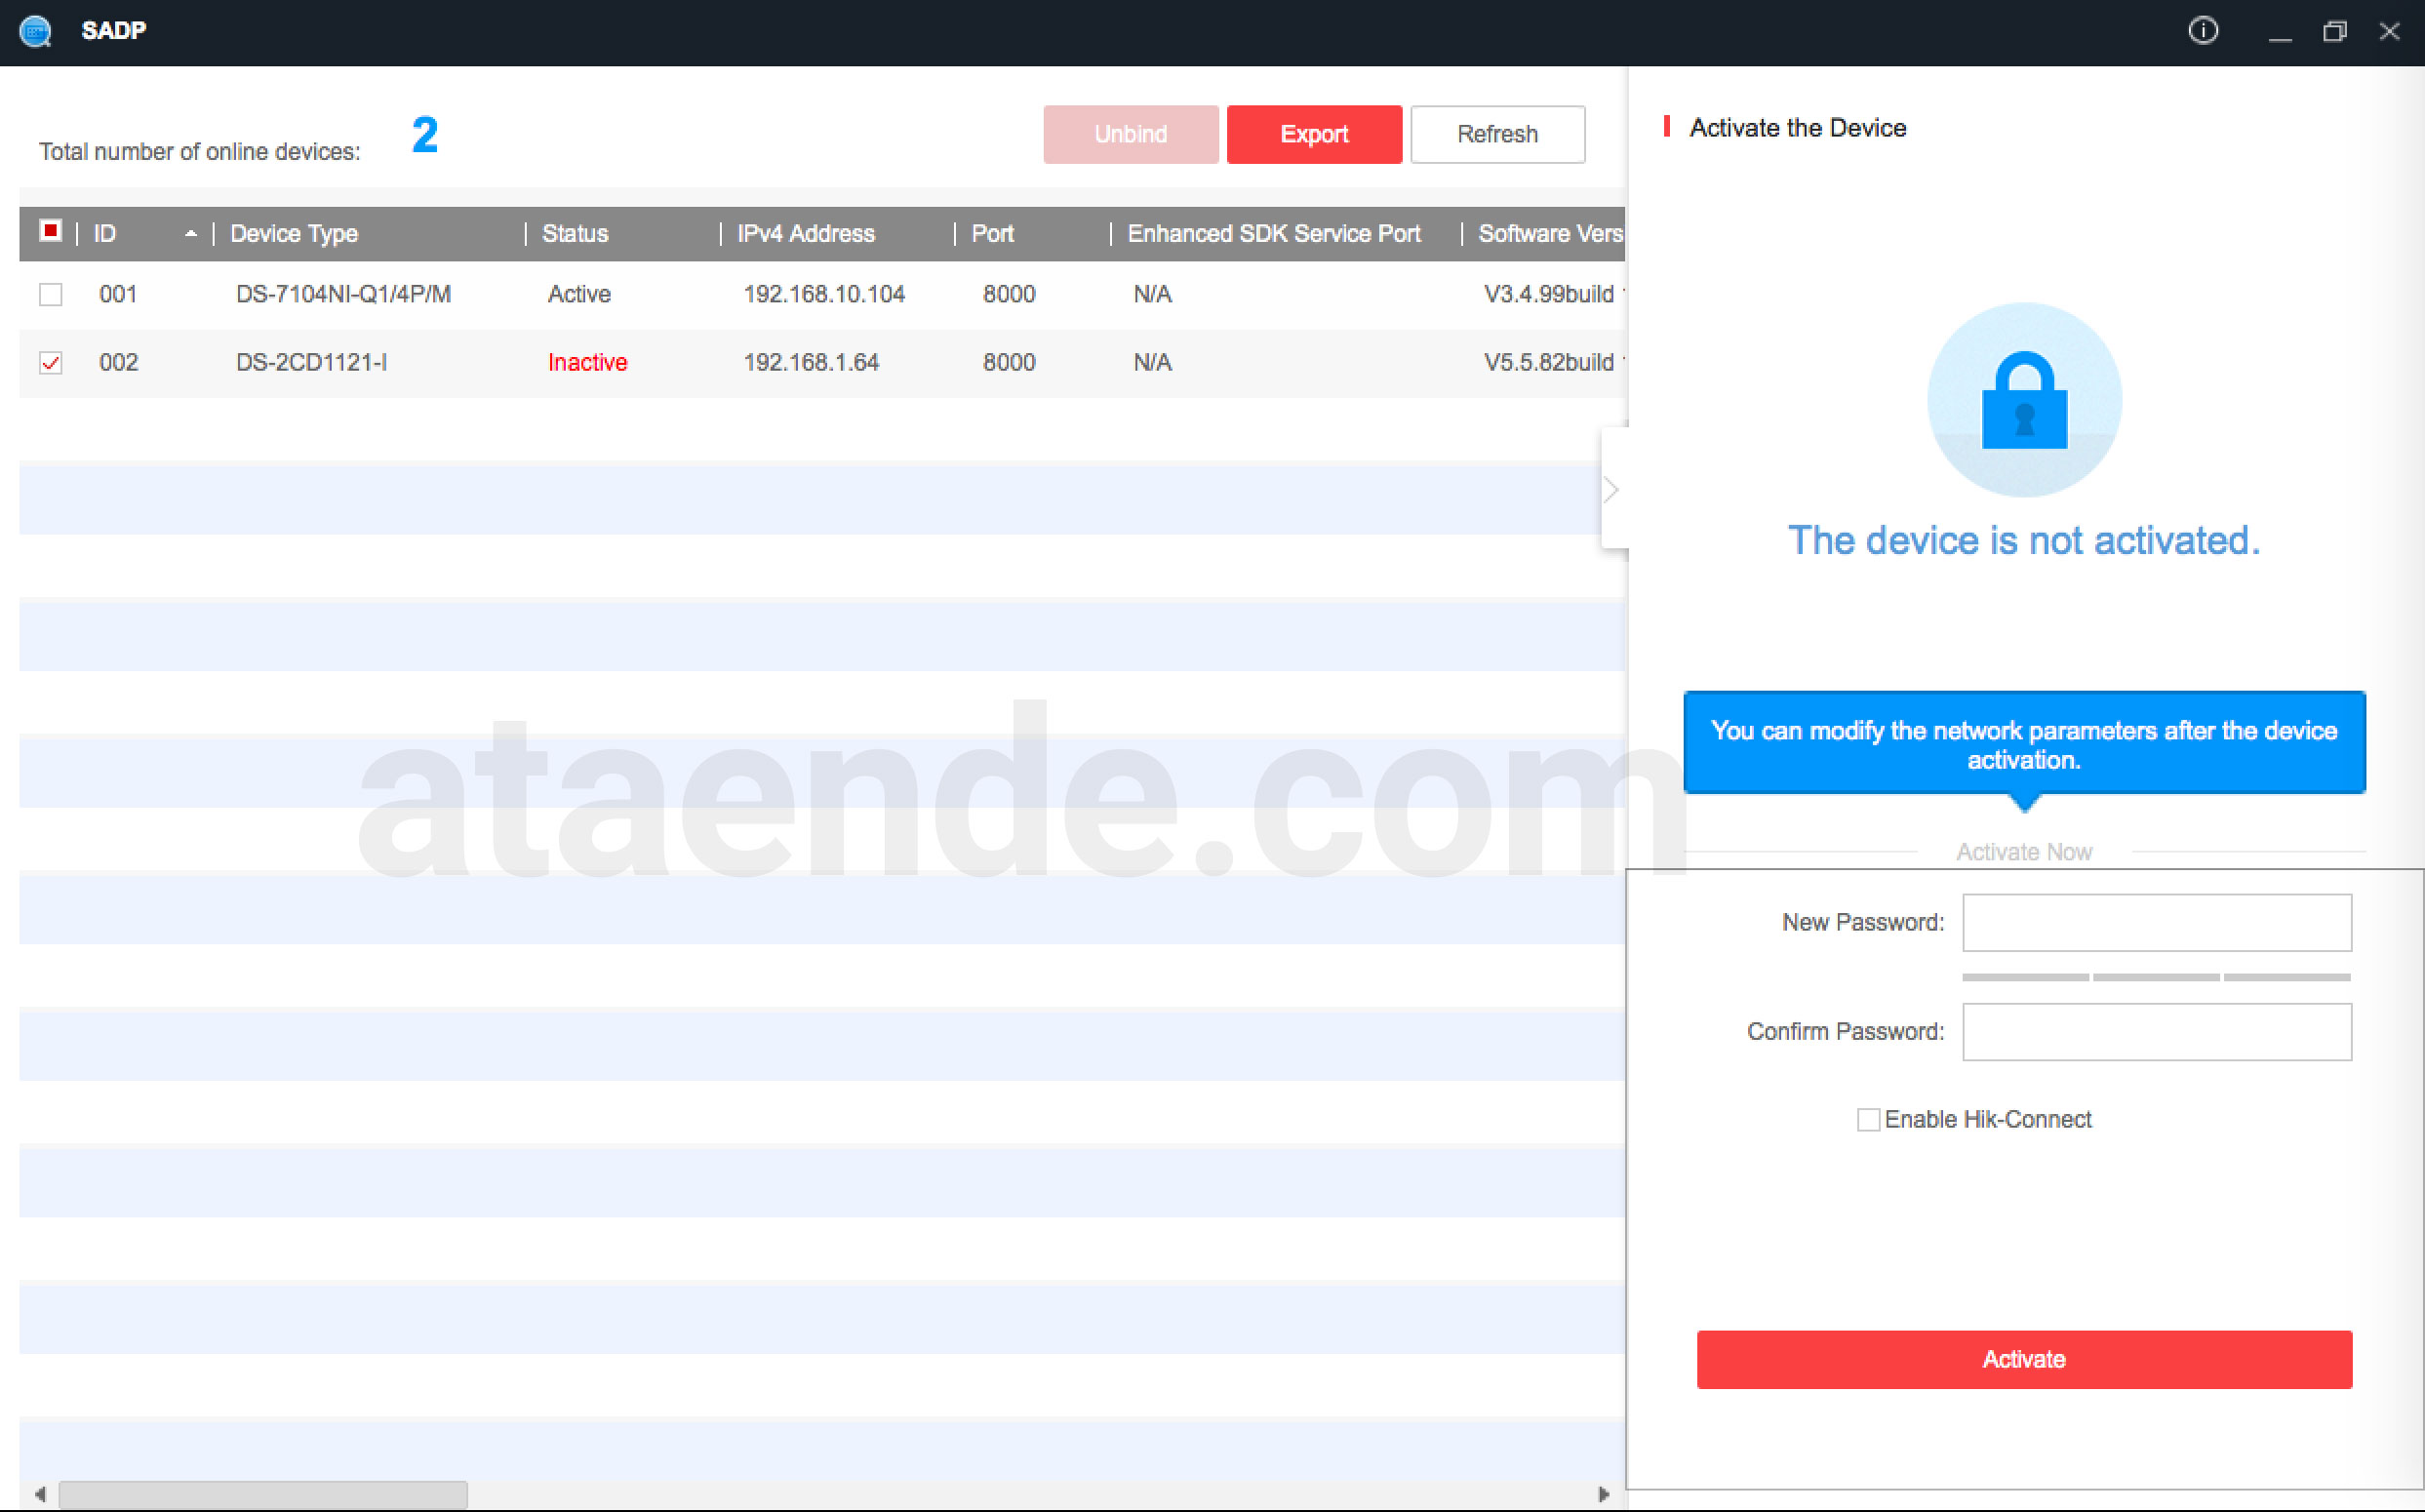This screenshot has width=2425, height=1512.
Task: Click the SADP application logo icon
Action: pyautogui.click(x=36, y=31)
